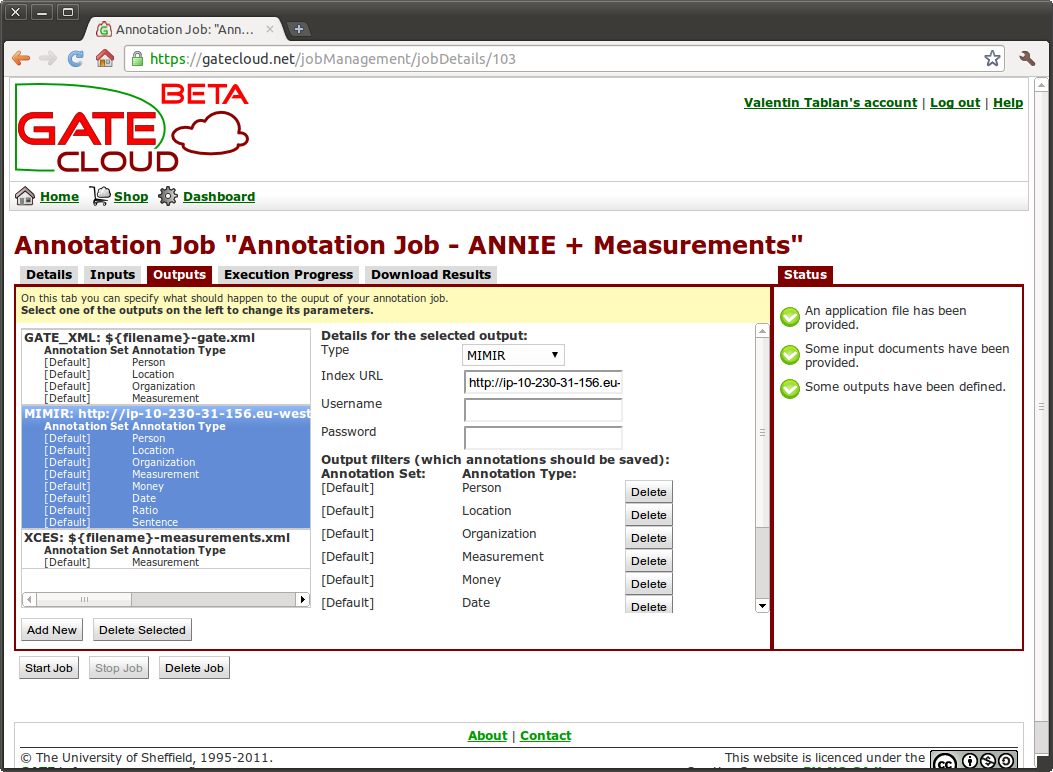Close the Annotation Job browser tab
The height and width of the screenshot is (772, 1053).
269,29
